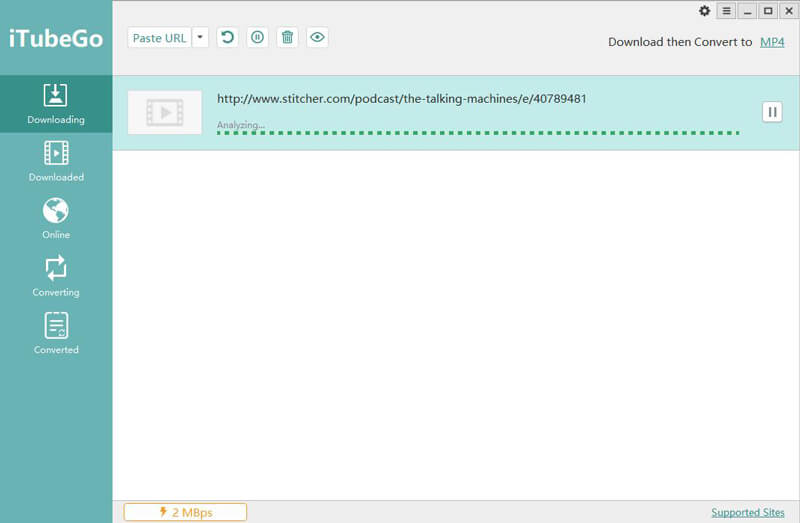Switch to the Converting section
This screenshot has height=523, width=800.
coord(56,276)
